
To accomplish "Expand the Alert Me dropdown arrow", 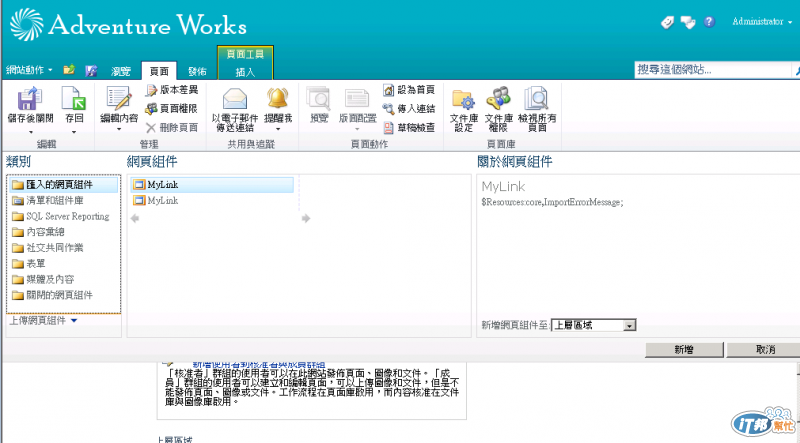I will (x=278, y=129).
